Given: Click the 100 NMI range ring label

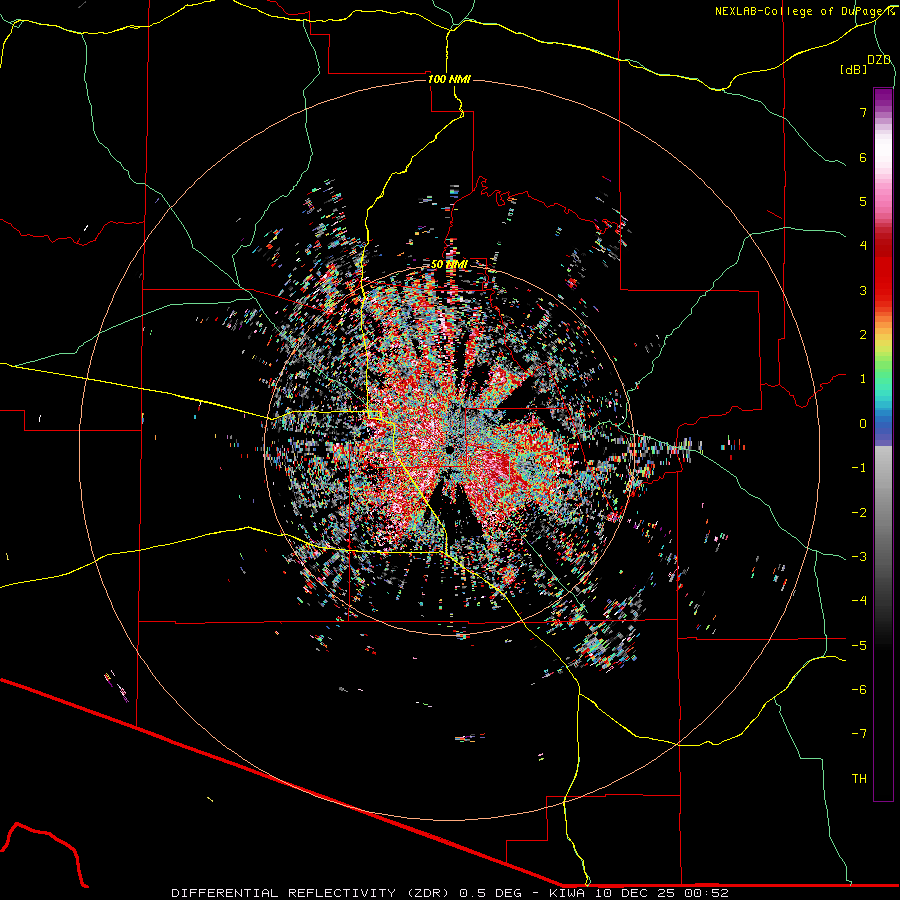Looking at the screenshot, I should coord(449,79).
